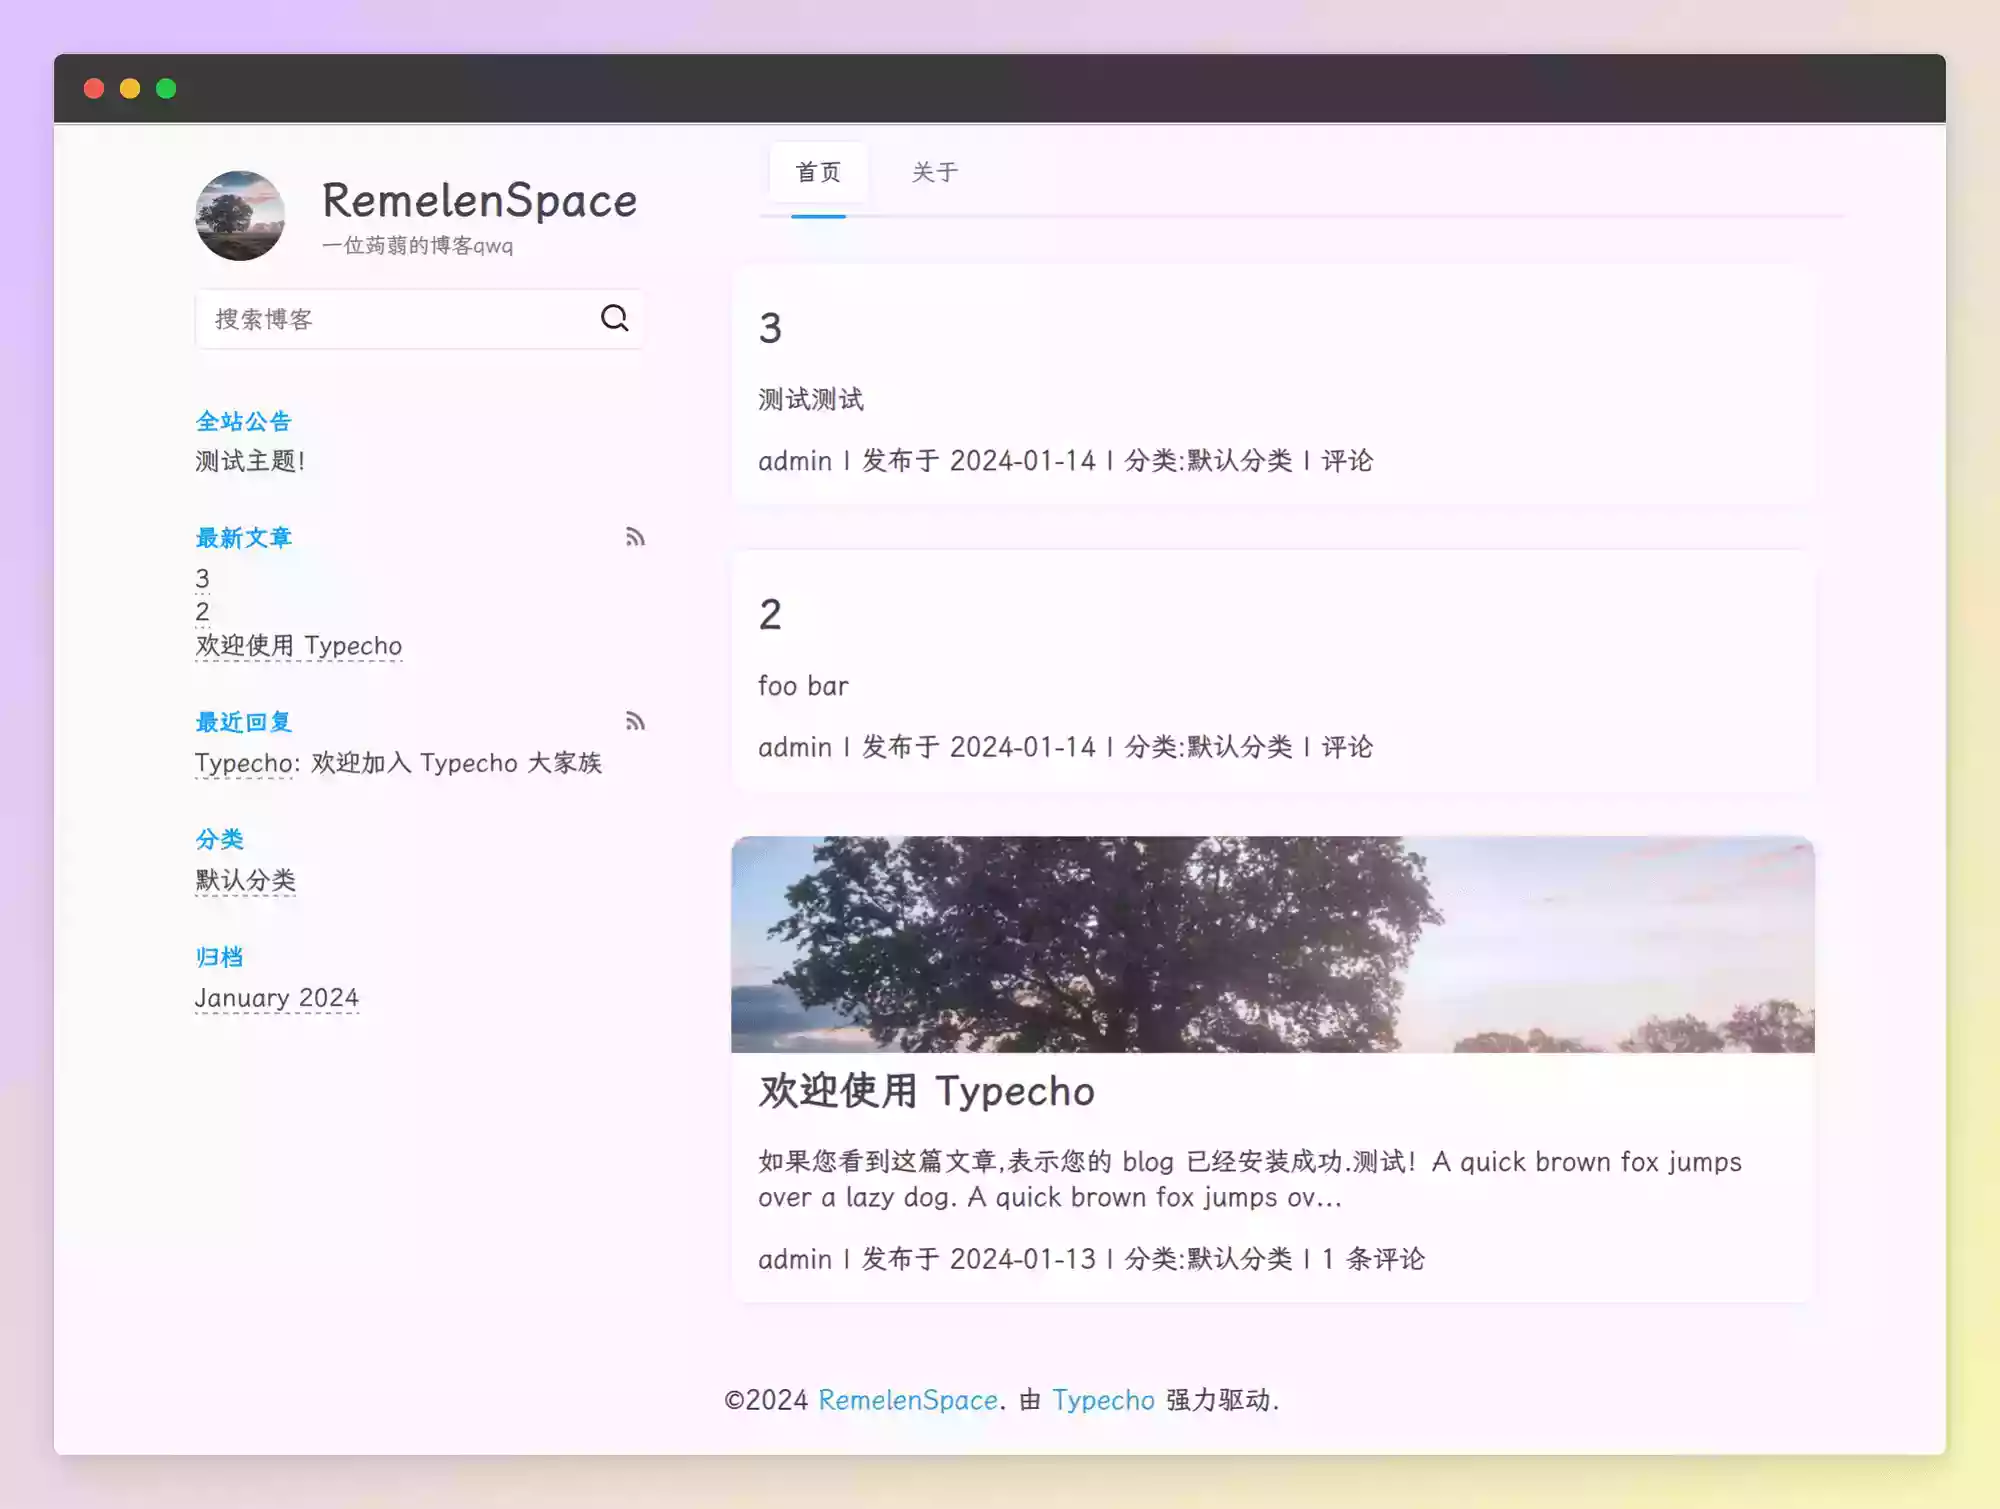
Task: Click the search magnifier icon
Action: [x=615, y=319]
